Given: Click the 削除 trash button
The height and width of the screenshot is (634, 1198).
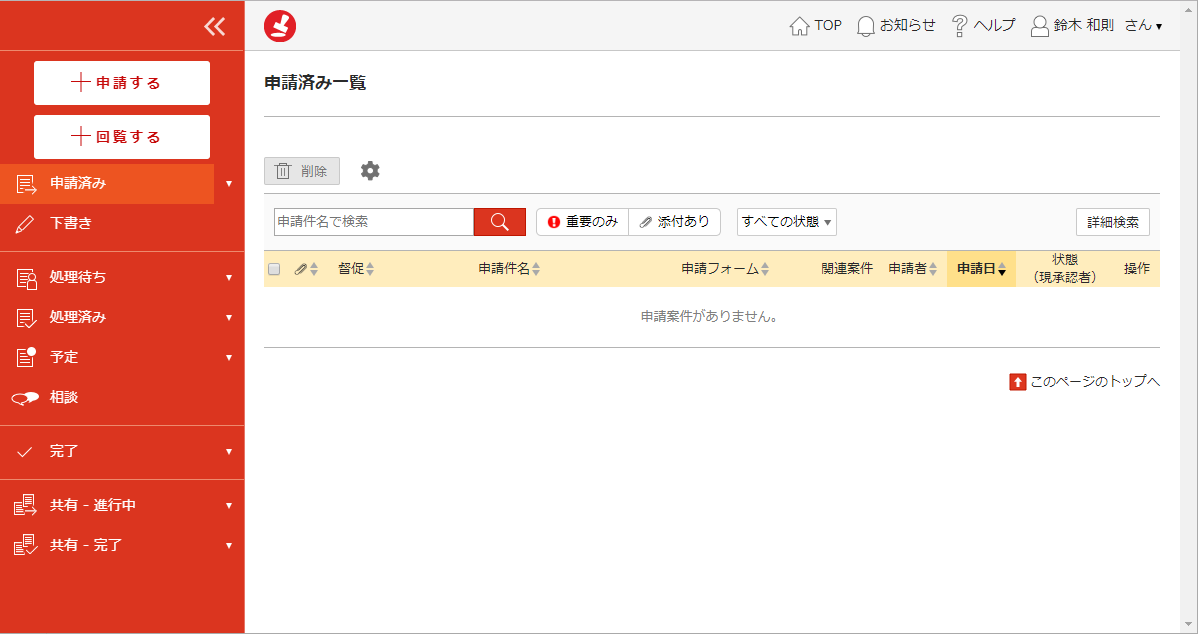Looking at the screenshot, I should (x=302, y=171).
